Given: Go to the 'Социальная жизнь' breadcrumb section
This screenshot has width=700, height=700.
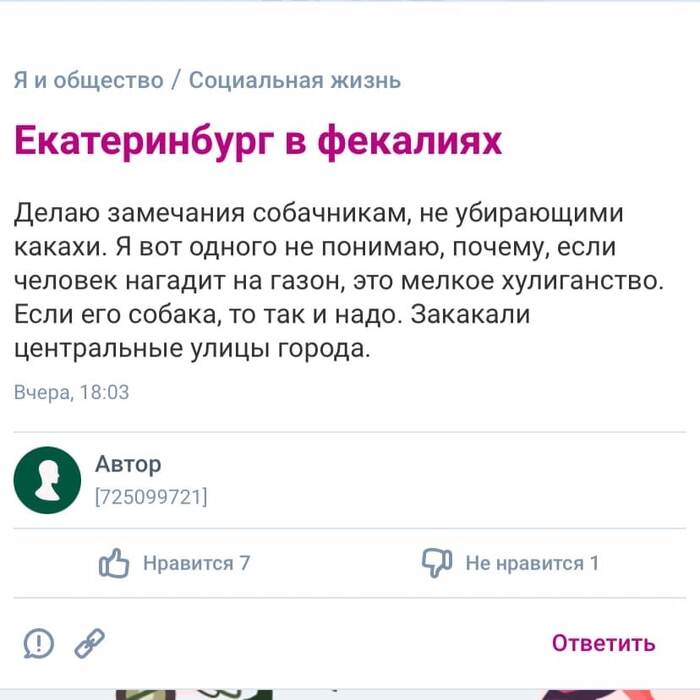Looking at the screenshot, I should point(295,80).
